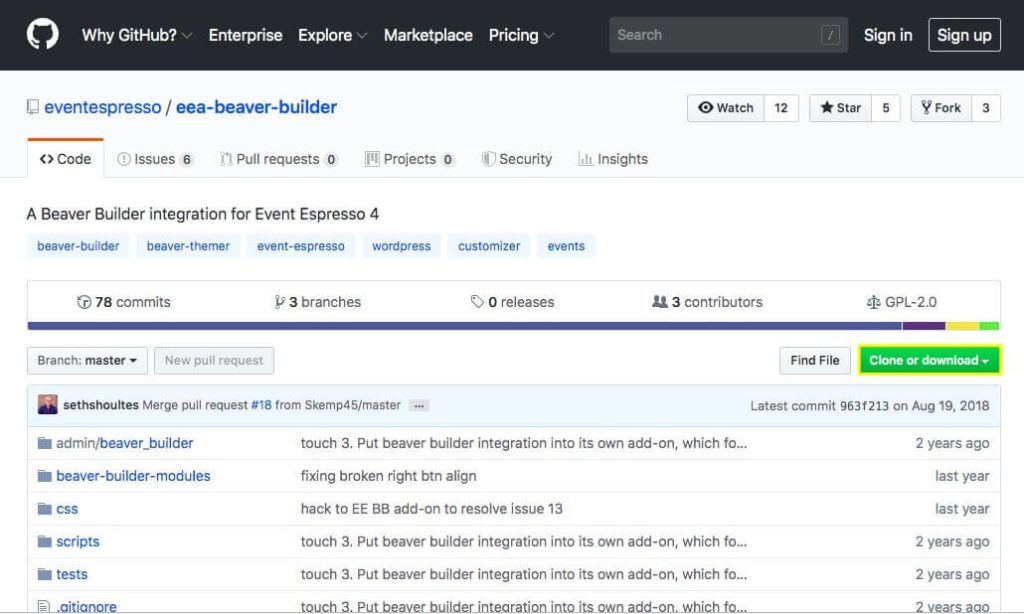Image resolution: width=1024 pixels, height=614 pixels.
Task: Click the beaver-themer topic tag
Action: (188, 246)
